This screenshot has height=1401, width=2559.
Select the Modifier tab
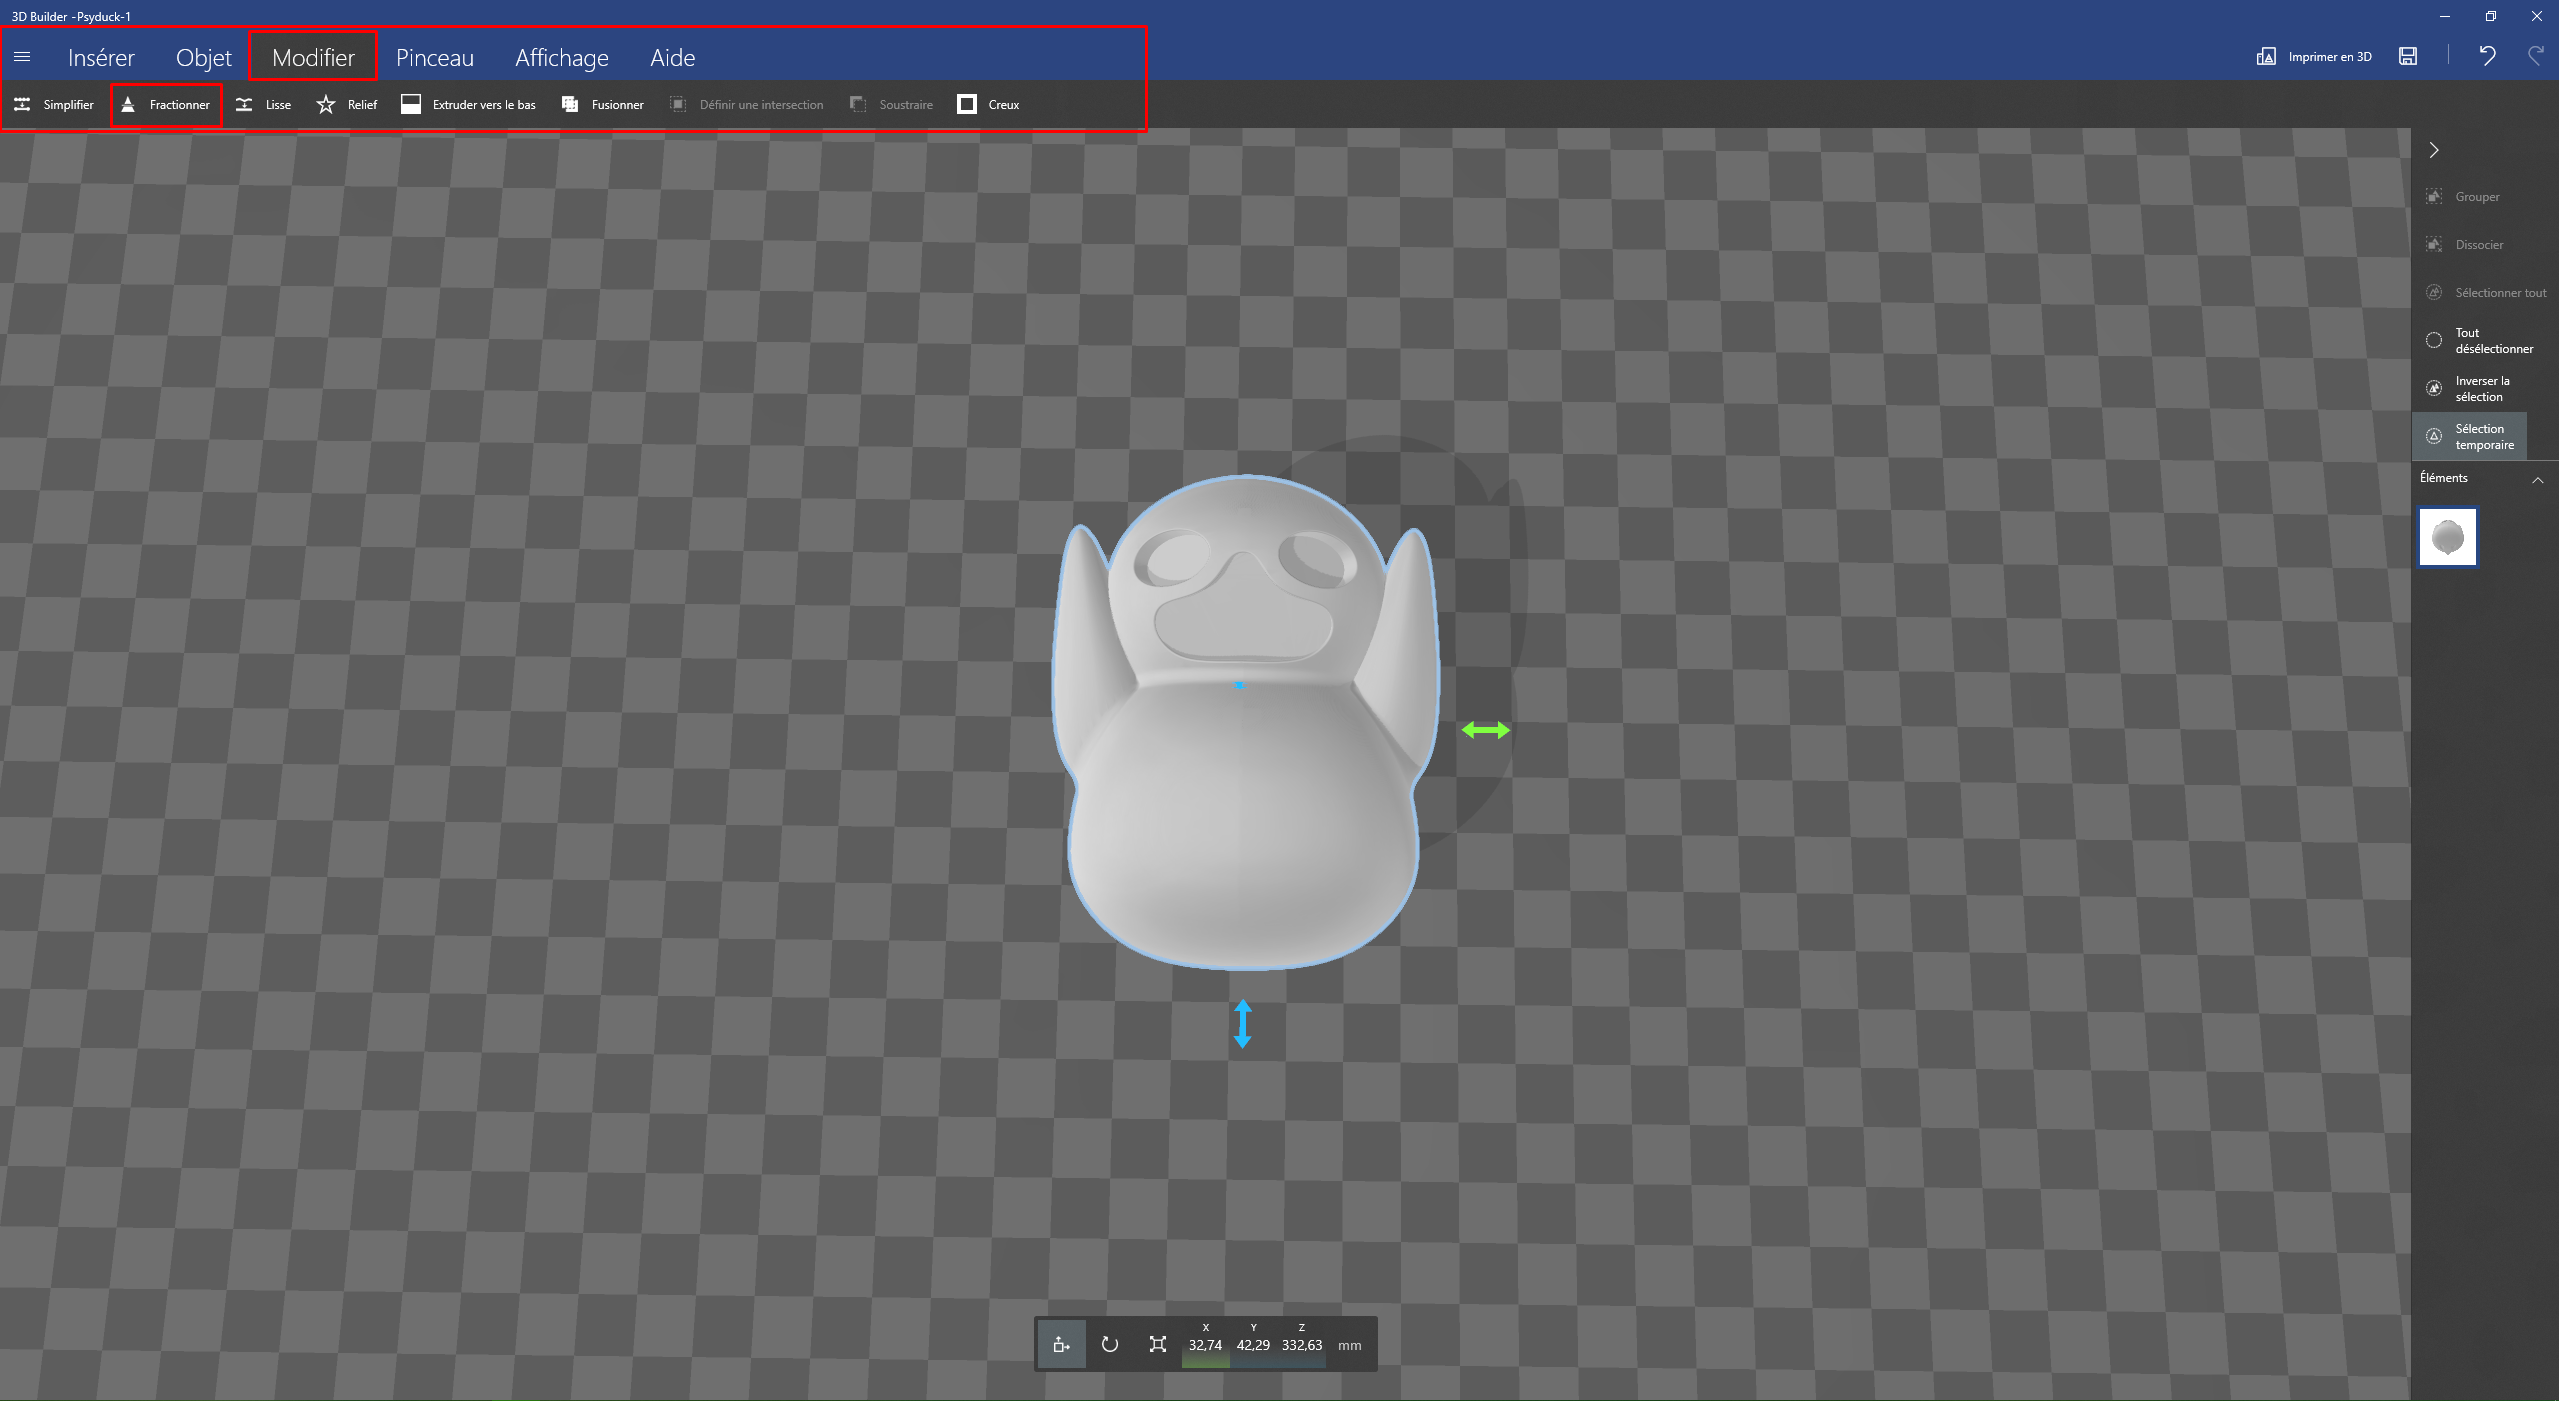pos(313,57)
